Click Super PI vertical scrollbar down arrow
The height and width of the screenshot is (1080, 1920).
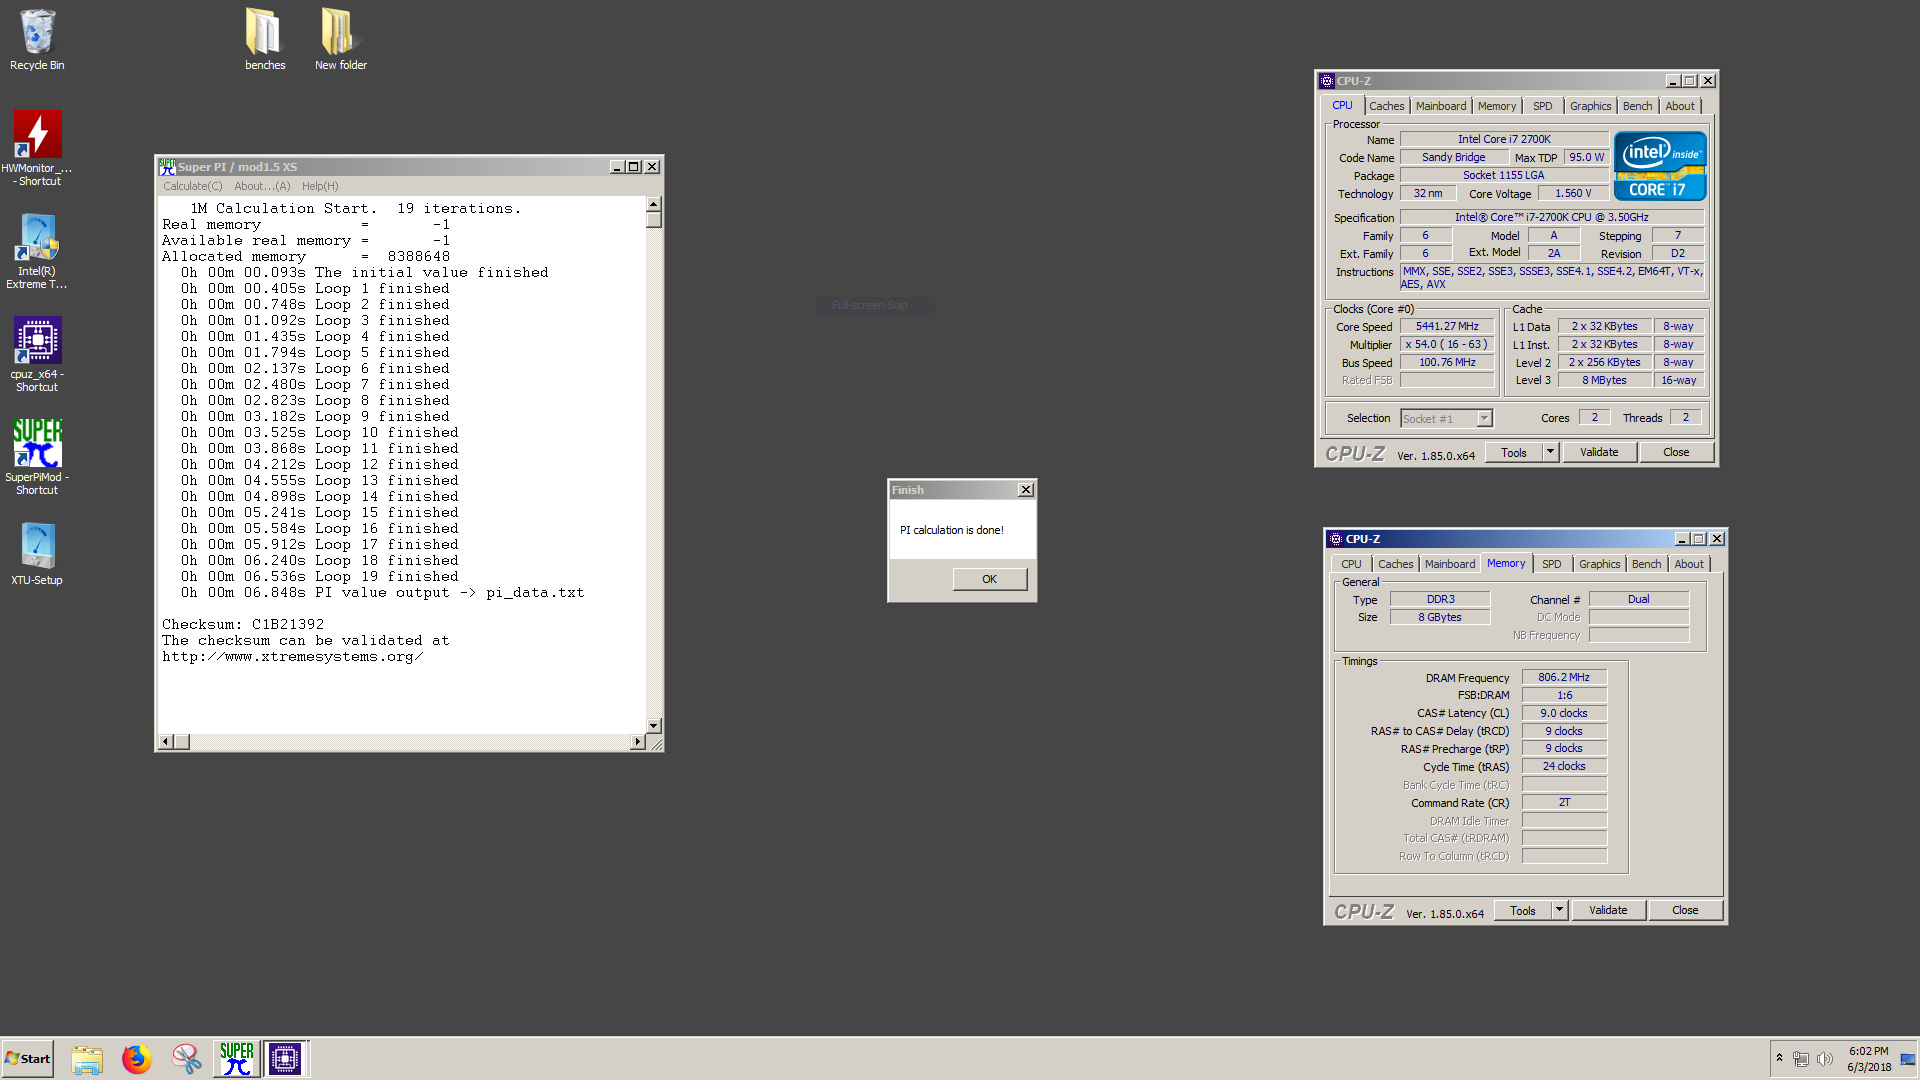tap(654, 726)
